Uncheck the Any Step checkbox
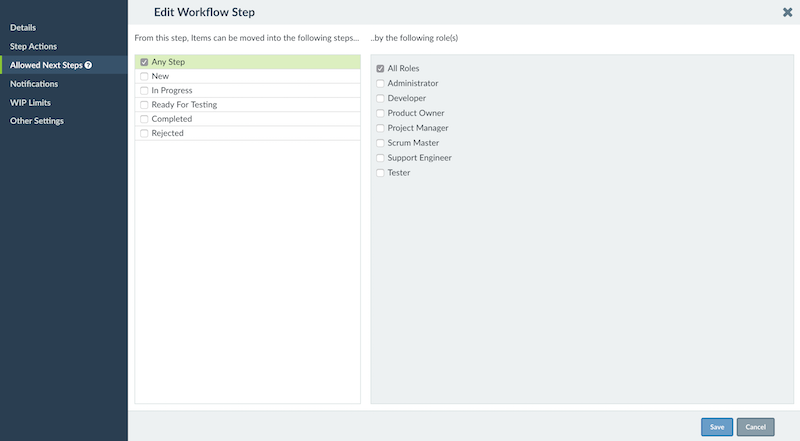 point(144,62)
